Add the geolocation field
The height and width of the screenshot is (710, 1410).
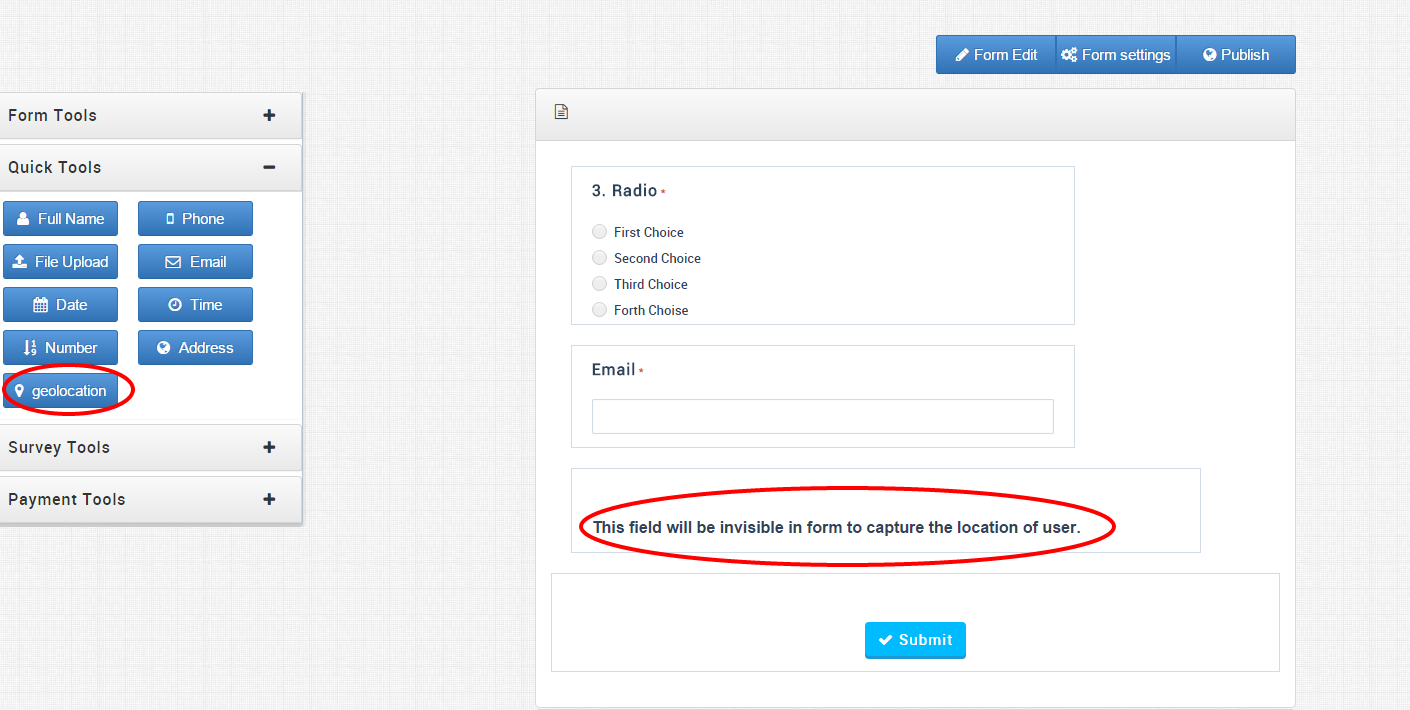pyautogui.click(x=60, y=391)
